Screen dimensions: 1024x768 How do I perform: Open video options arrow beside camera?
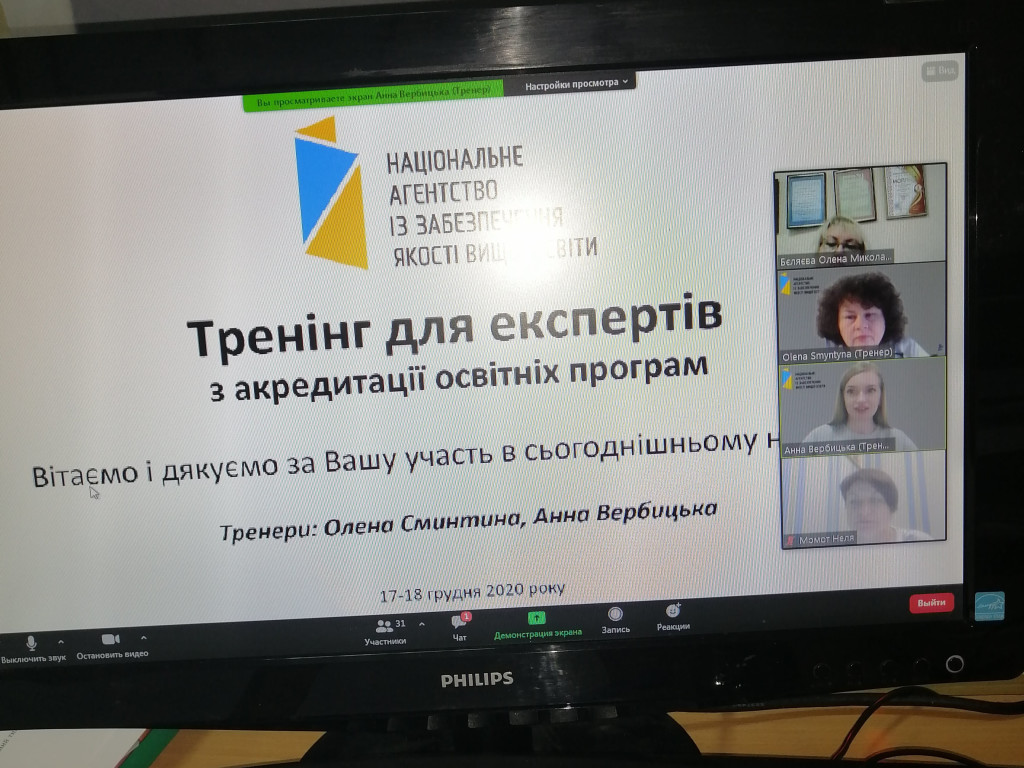coord(144,638)
